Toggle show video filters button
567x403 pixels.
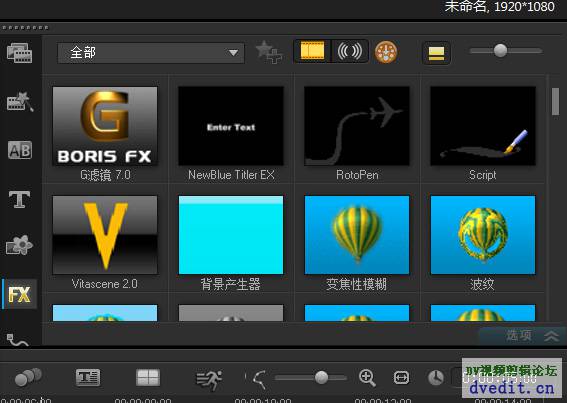312,51
